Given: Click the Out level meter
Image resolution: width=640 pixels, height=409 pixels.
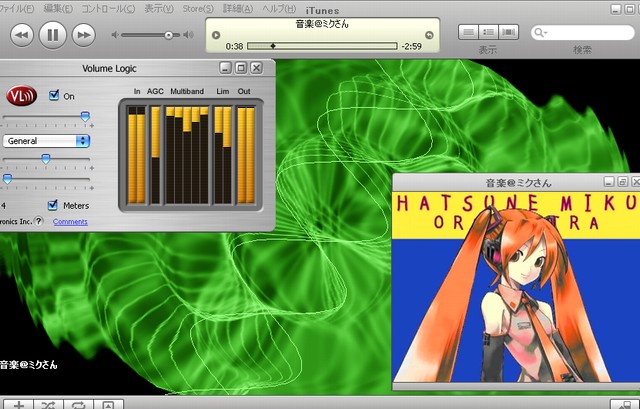Looking at the screenshot, I should click(x=246, y=155).
